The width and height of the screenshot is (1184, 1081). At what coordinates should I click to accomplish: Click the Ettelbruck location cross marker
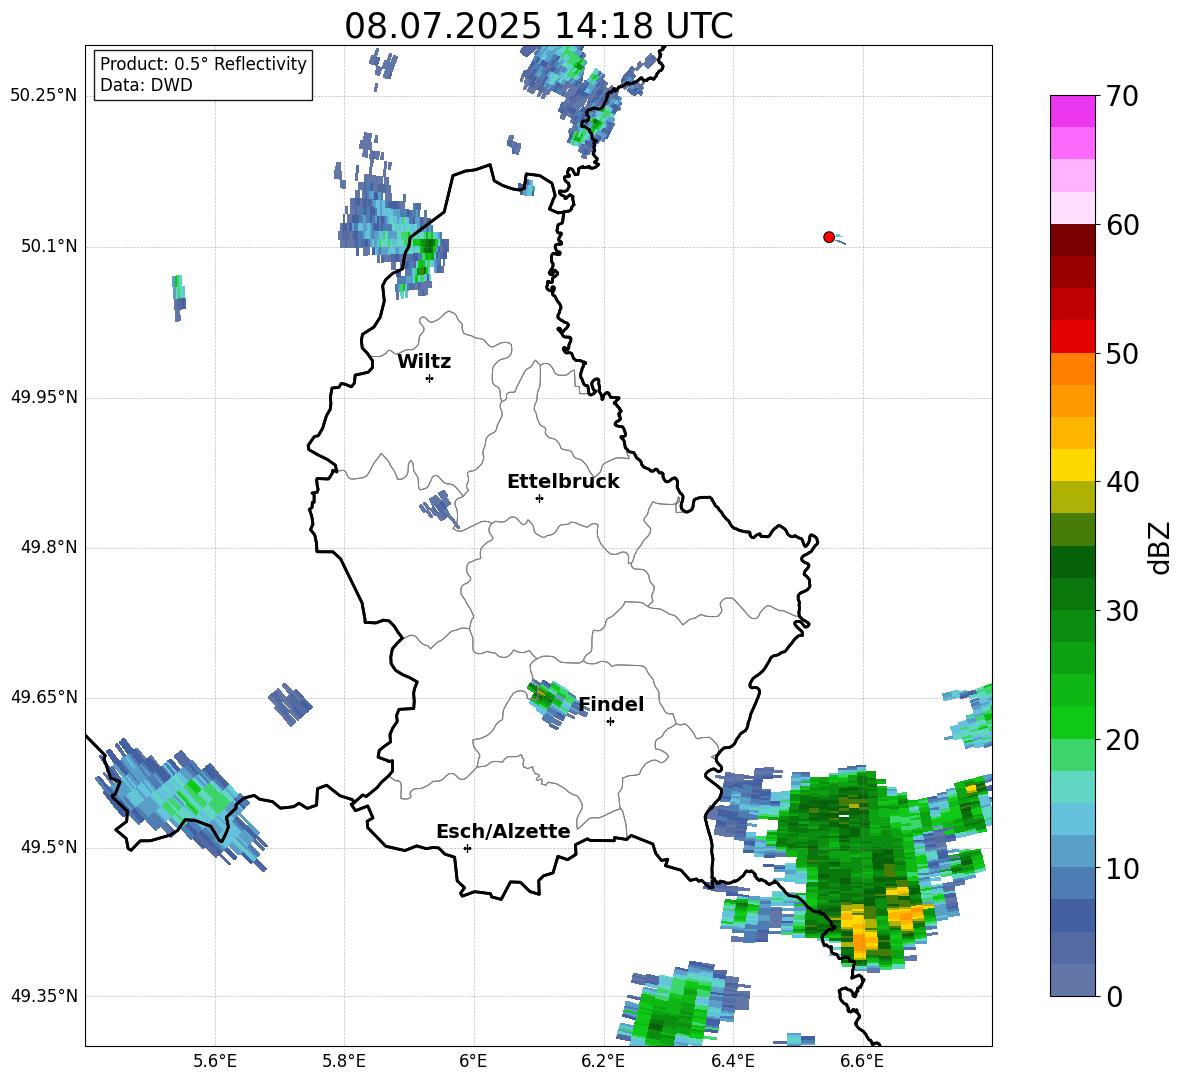[x=539, y=498]
